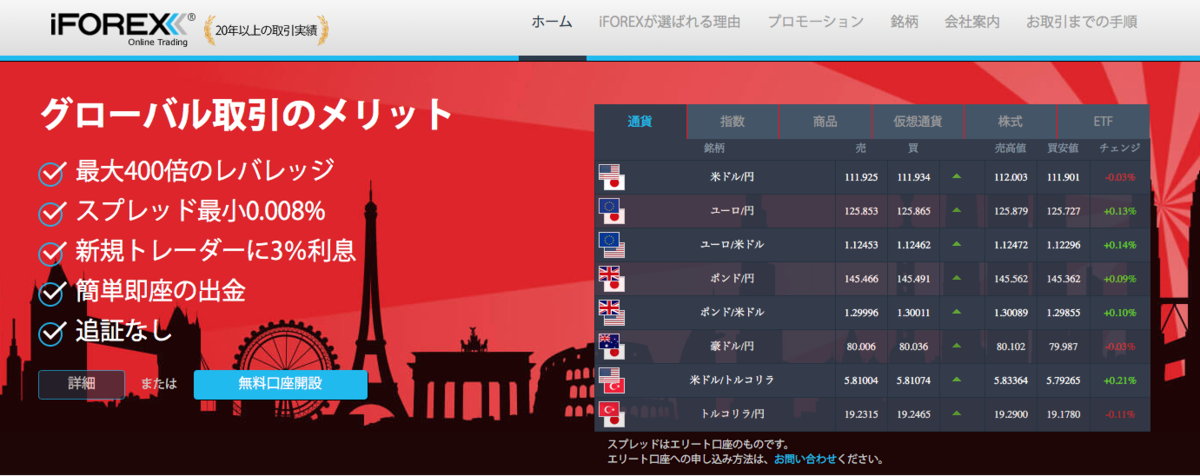Click the green up arrow in 米ドル/円 row

pos(957,177)
